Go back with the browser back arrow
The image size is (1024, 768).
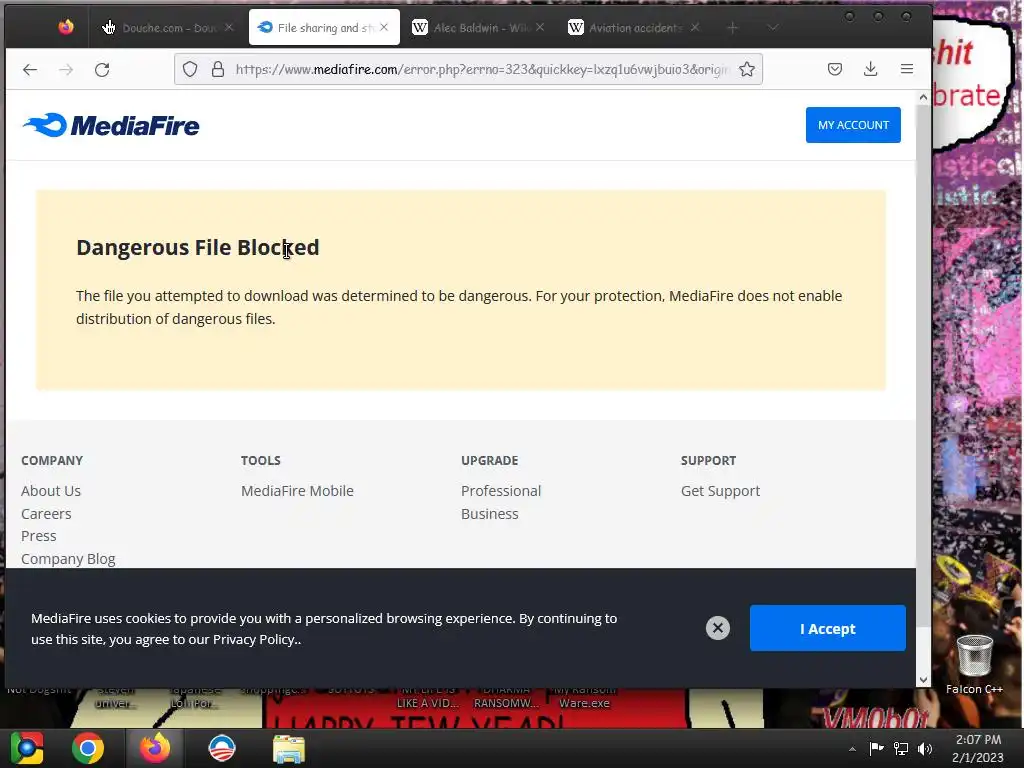click(x=30, y=69)
